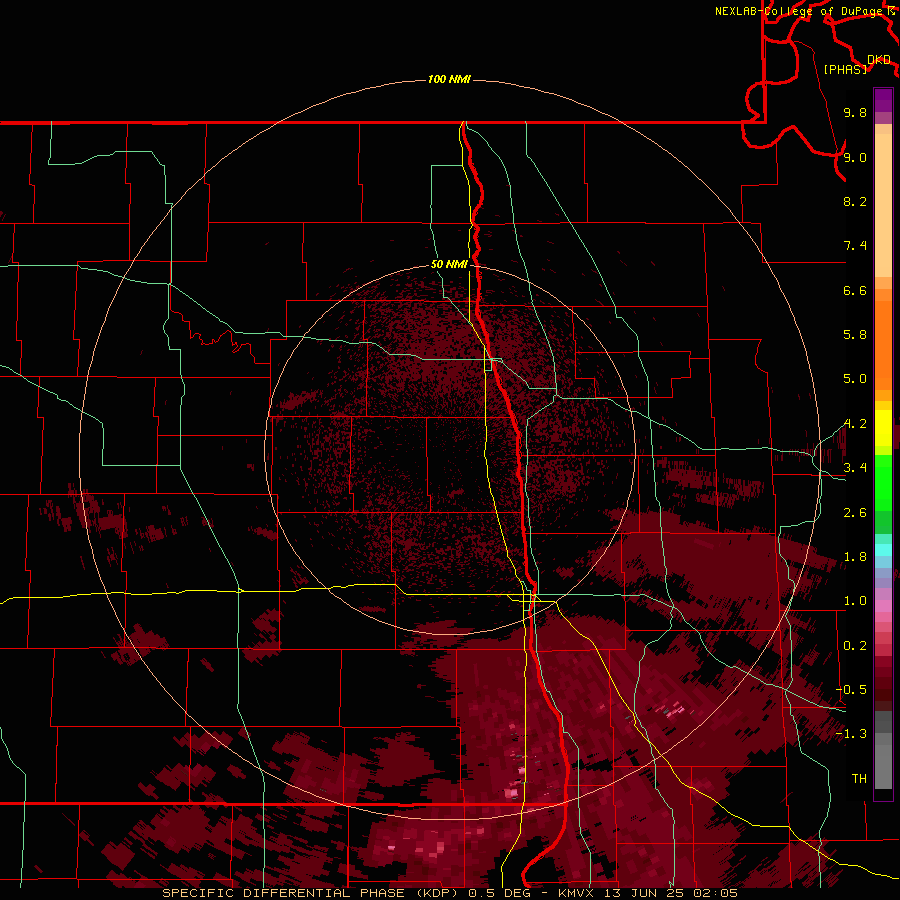This screenshot has width=900, height=900.
Task: Click the 9.0 value on the color scale
Action: coord(855,157)
